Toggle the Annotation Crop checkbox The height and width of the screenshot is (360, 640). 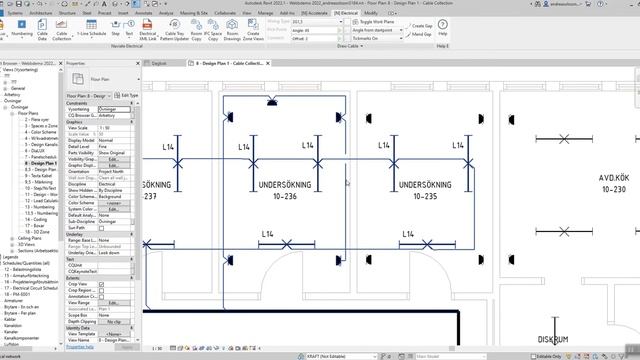click(101, 297)
